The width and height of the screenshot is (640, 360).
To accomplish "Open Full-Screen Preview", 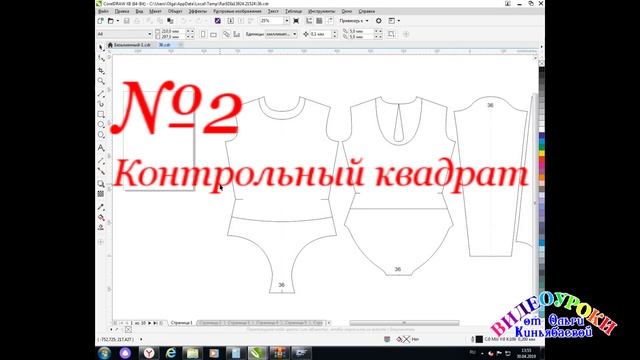I will [296, 20].
